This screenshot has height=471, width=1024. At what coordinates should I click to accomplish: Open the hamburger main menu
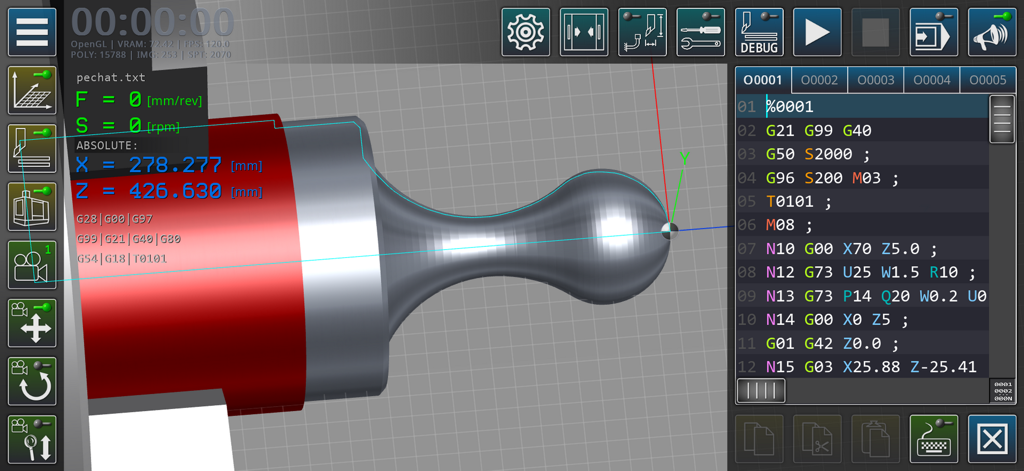tap(32, 32)
